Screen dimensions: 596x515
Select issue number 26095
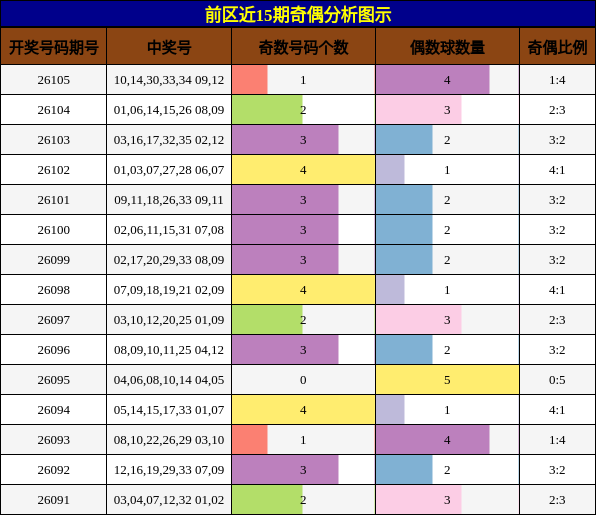(x=54, y=380)
